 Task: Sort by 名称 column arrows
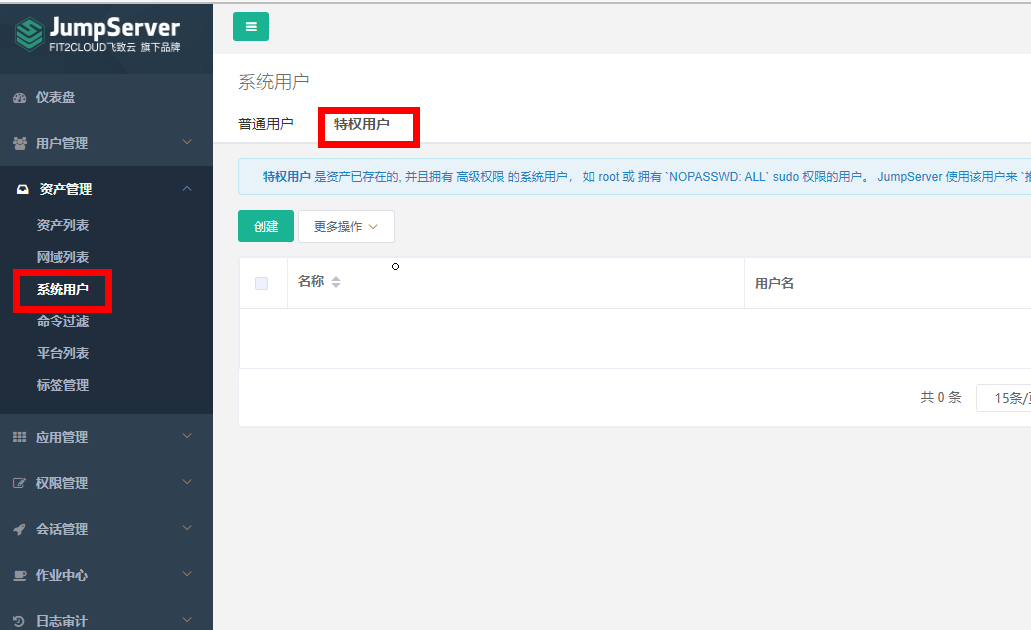click(336, 282)
